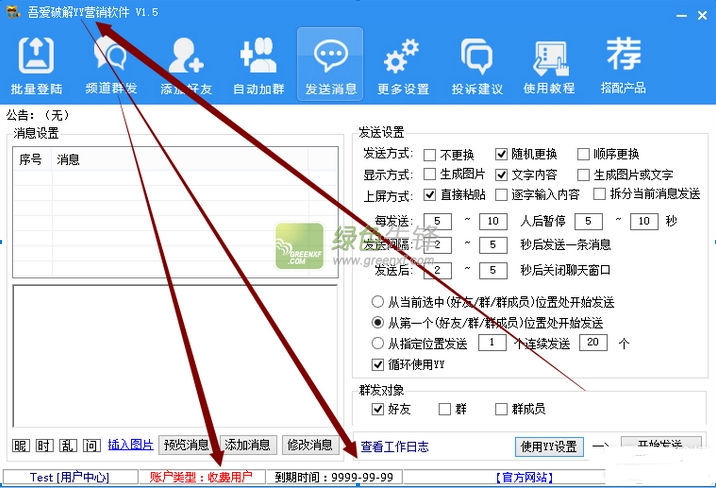Click the 眼 emoticon button
The image size is (716, 488).
pyautogui.click(x=21, y=446)
